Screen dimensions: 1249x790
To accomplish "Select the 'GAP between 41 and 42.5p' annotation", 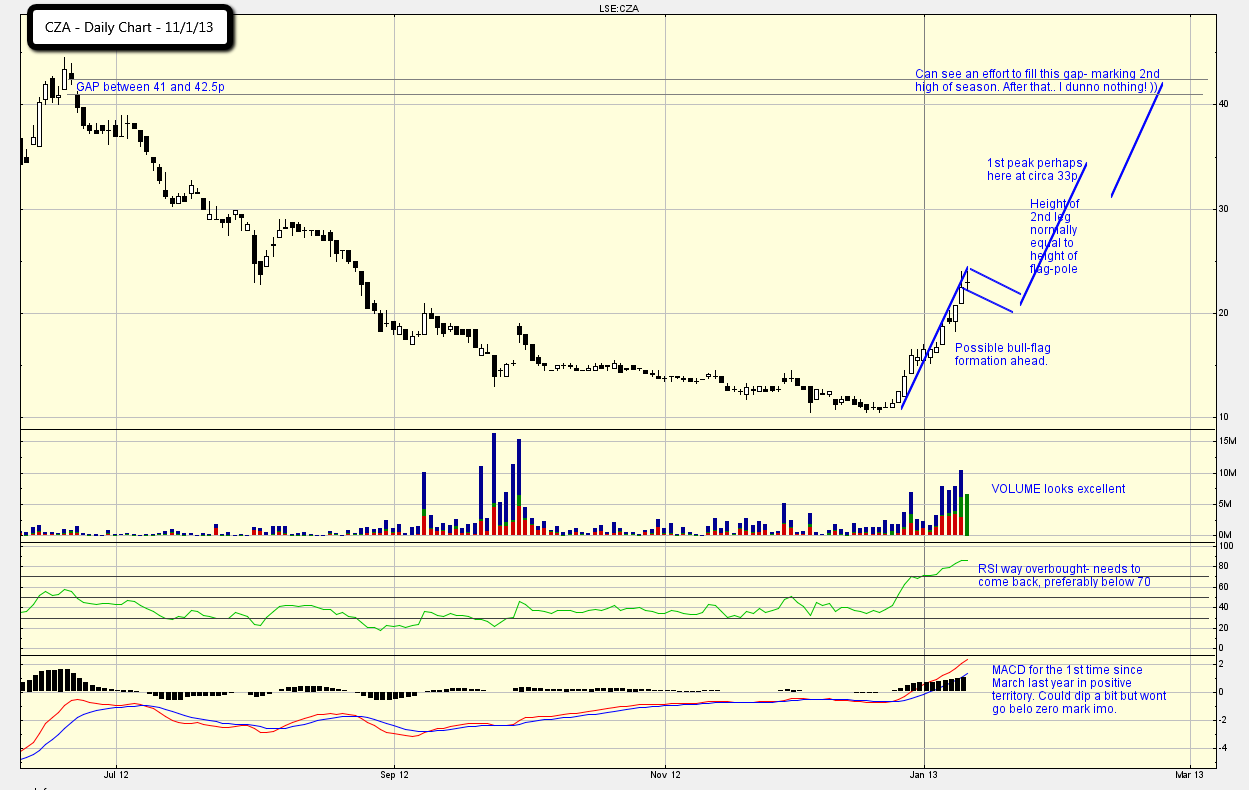I will 150,88.
